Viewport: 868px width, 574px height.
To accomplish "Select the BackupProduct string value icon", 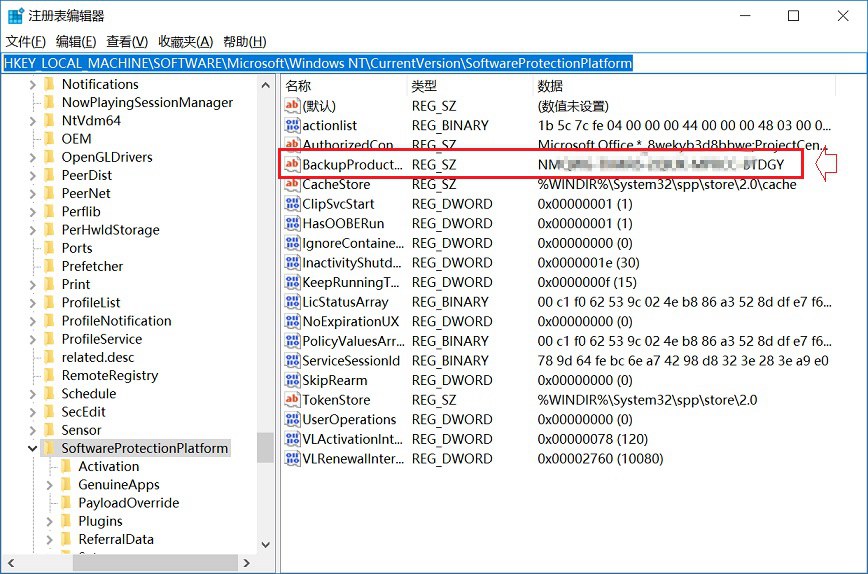I will 292,164.
